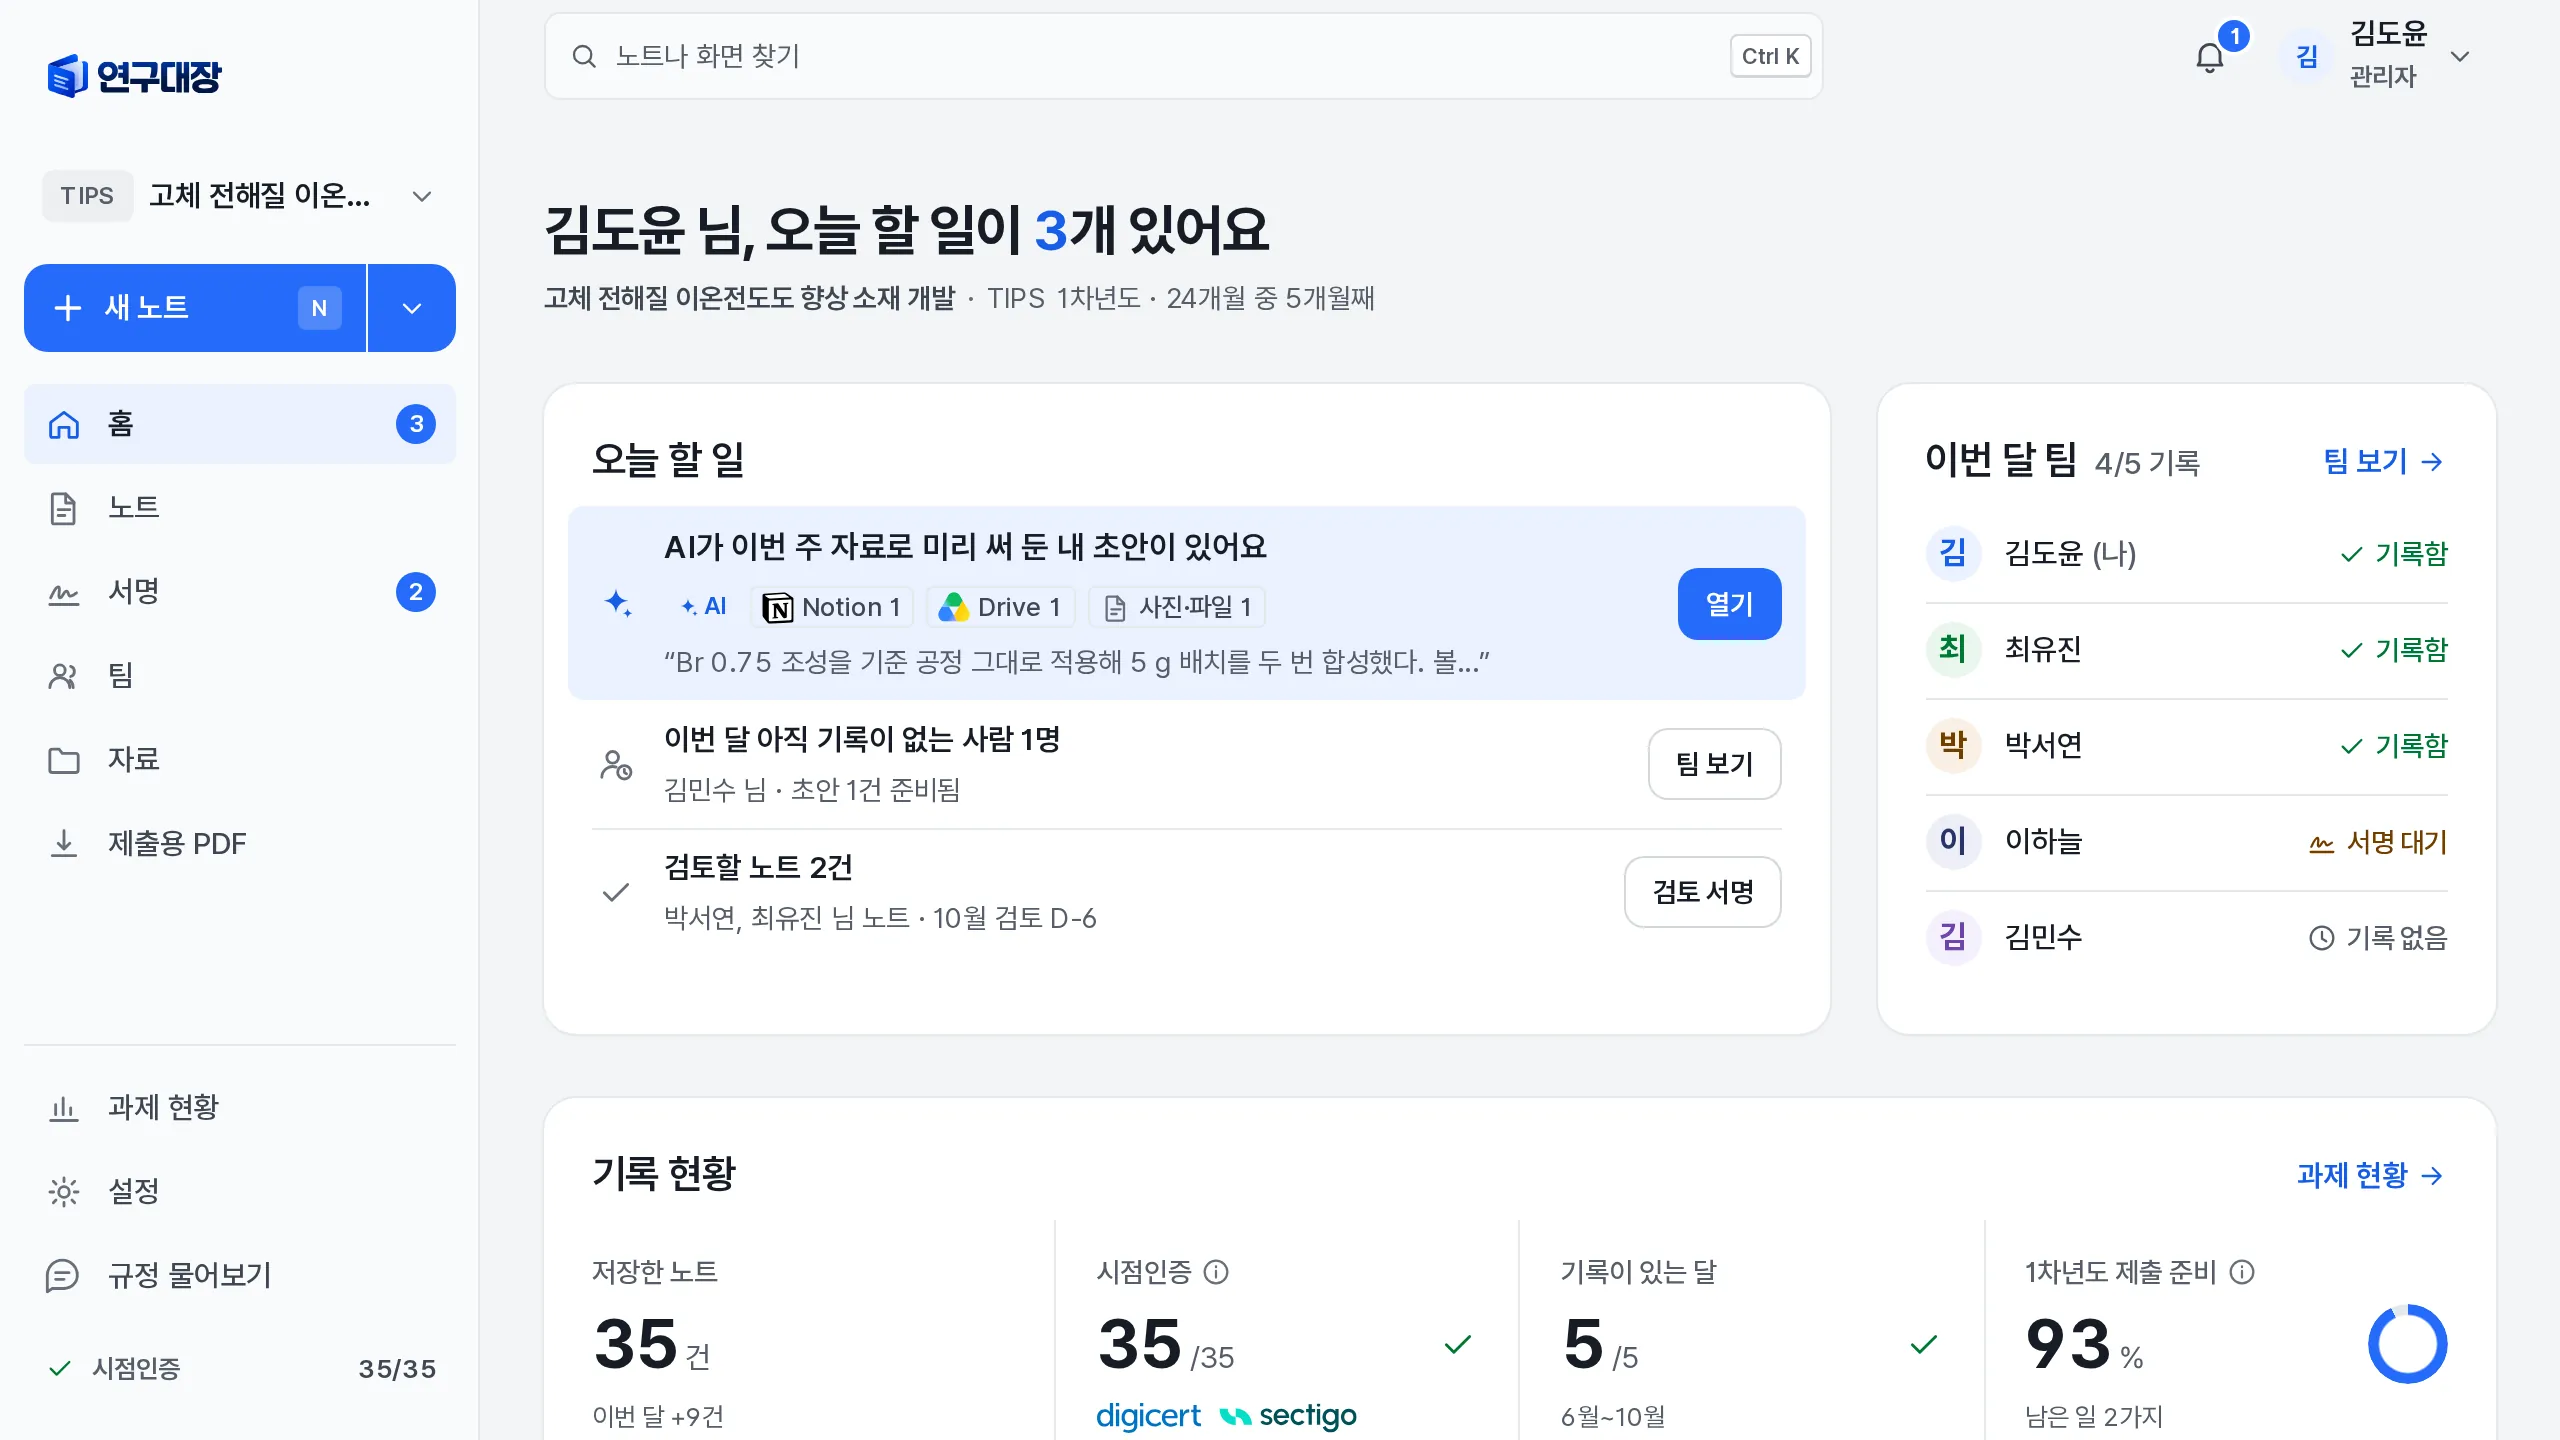Click 최유진 avatar in team list
This screenshot has height=1440, width=2560.
[1953, 649]
